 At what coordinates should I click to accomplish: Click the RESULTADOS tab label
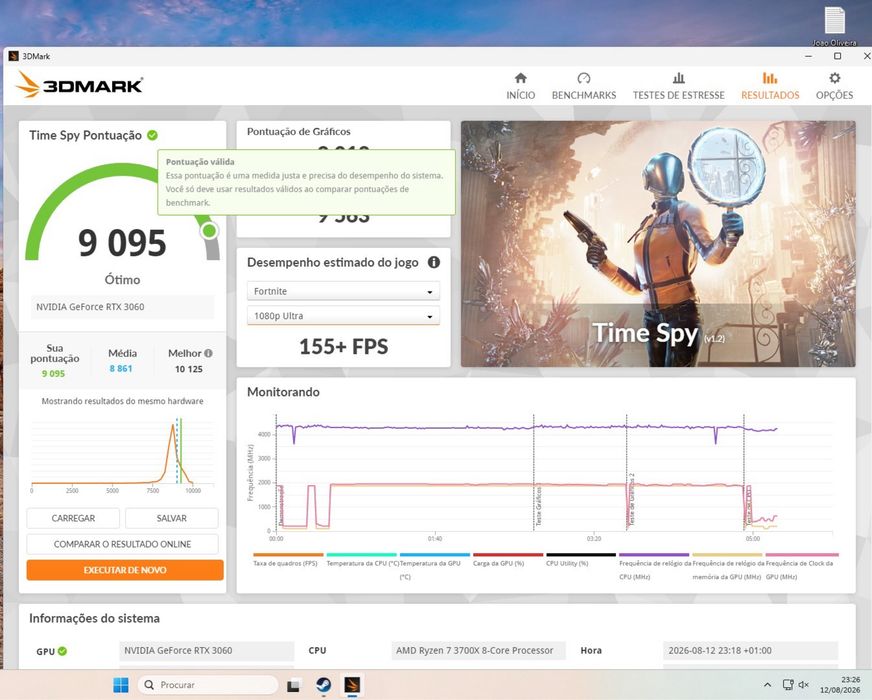click(770, 95)
